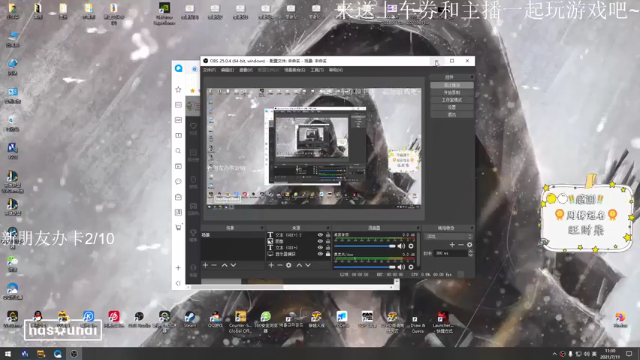This screenshot has height=360, width=640.
Task: Hide the first text source via eye icon
Action: 320,235
